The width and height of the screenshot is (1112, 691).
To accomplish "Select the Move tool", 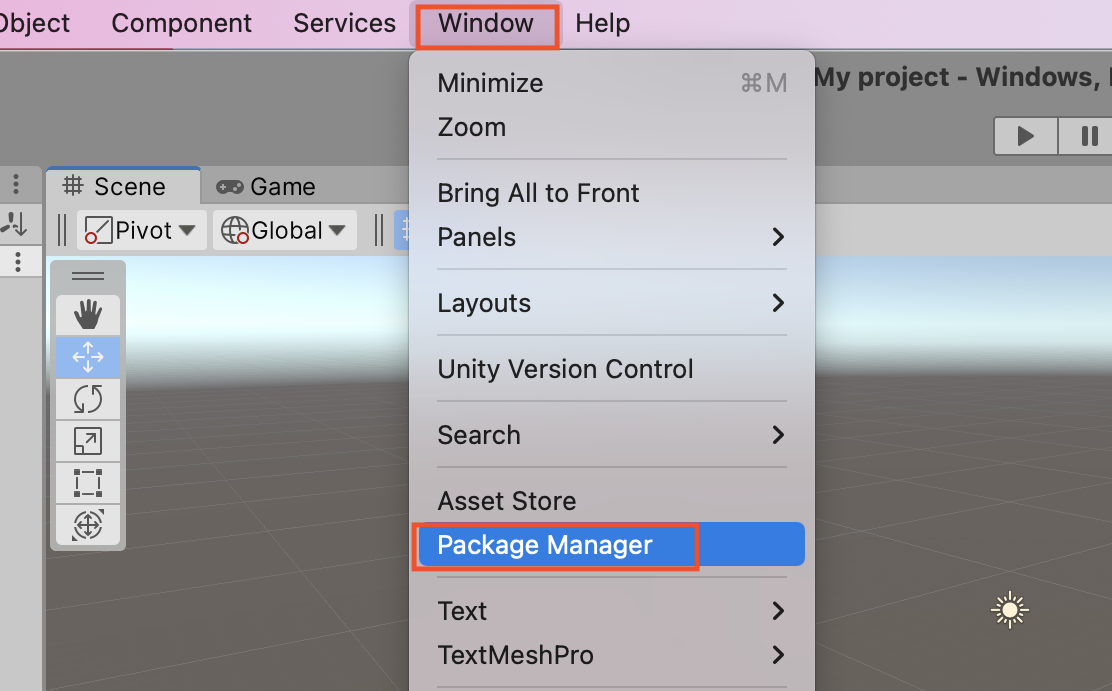I will pyautogui.click(x=87, y=357).
